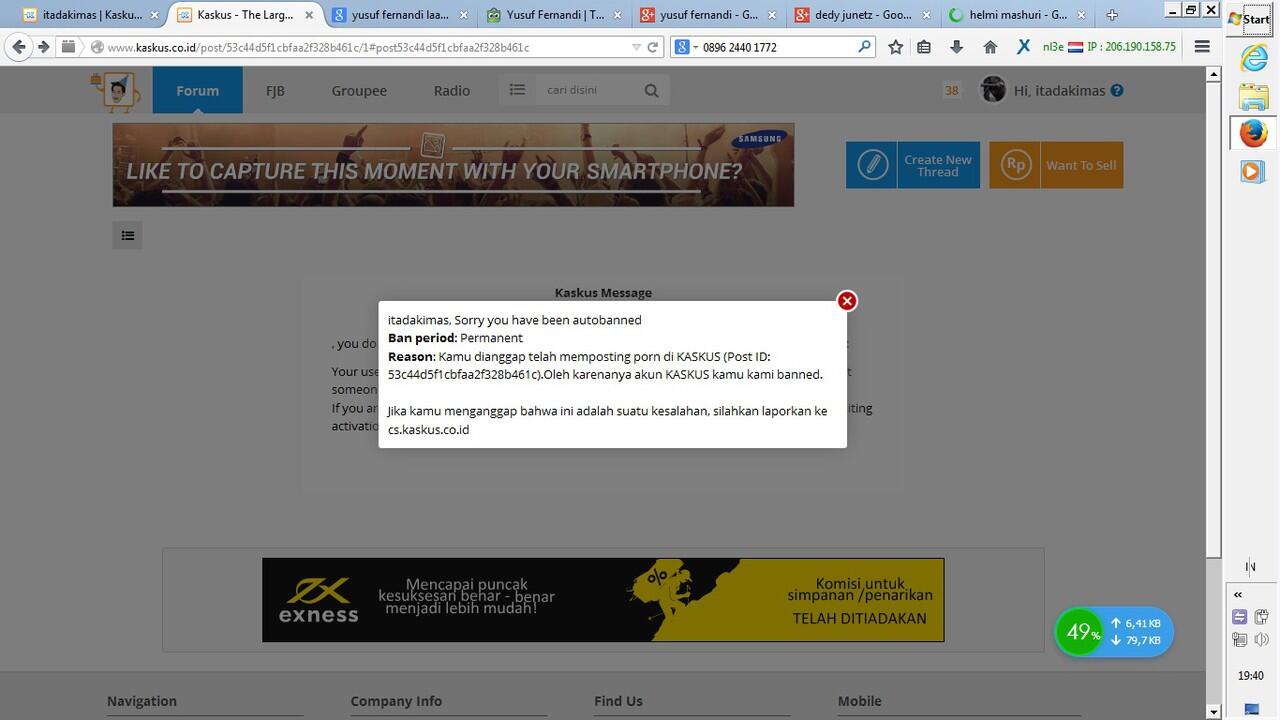Open Windows Explorer folder on taskbar

point(1253,96)
